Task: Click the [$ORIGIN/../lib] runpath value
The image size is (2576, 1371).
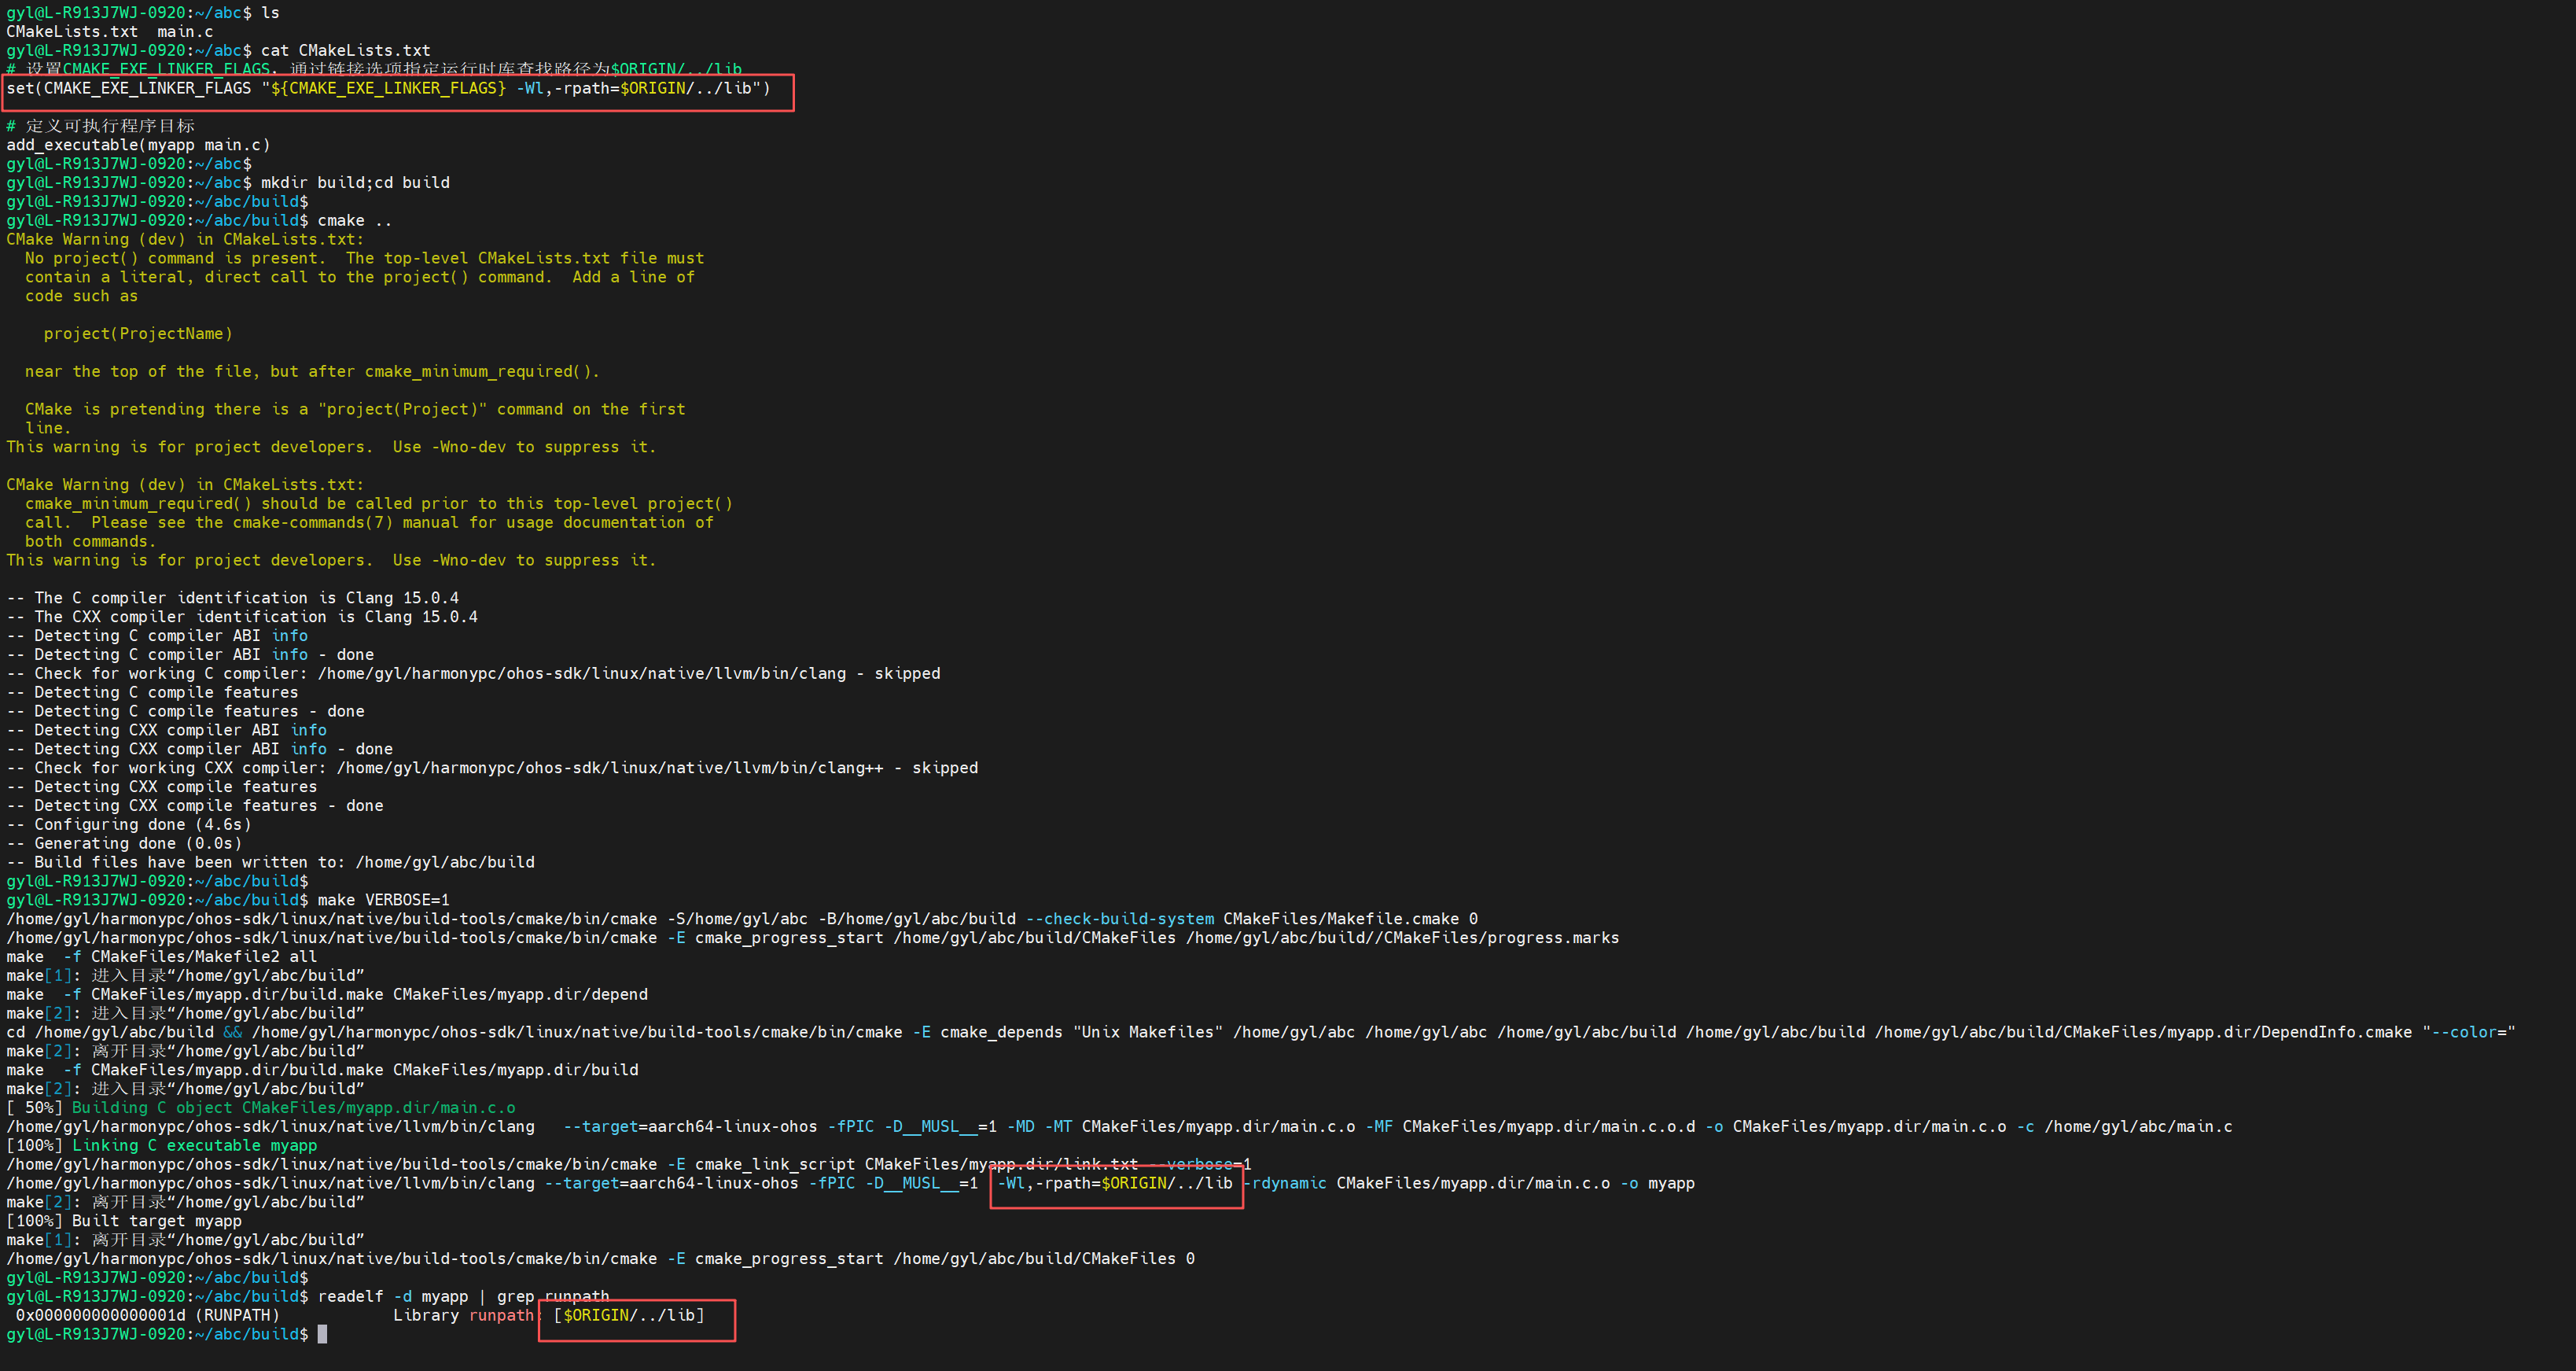Action: pyautogui.click(x=629, y=1315)
